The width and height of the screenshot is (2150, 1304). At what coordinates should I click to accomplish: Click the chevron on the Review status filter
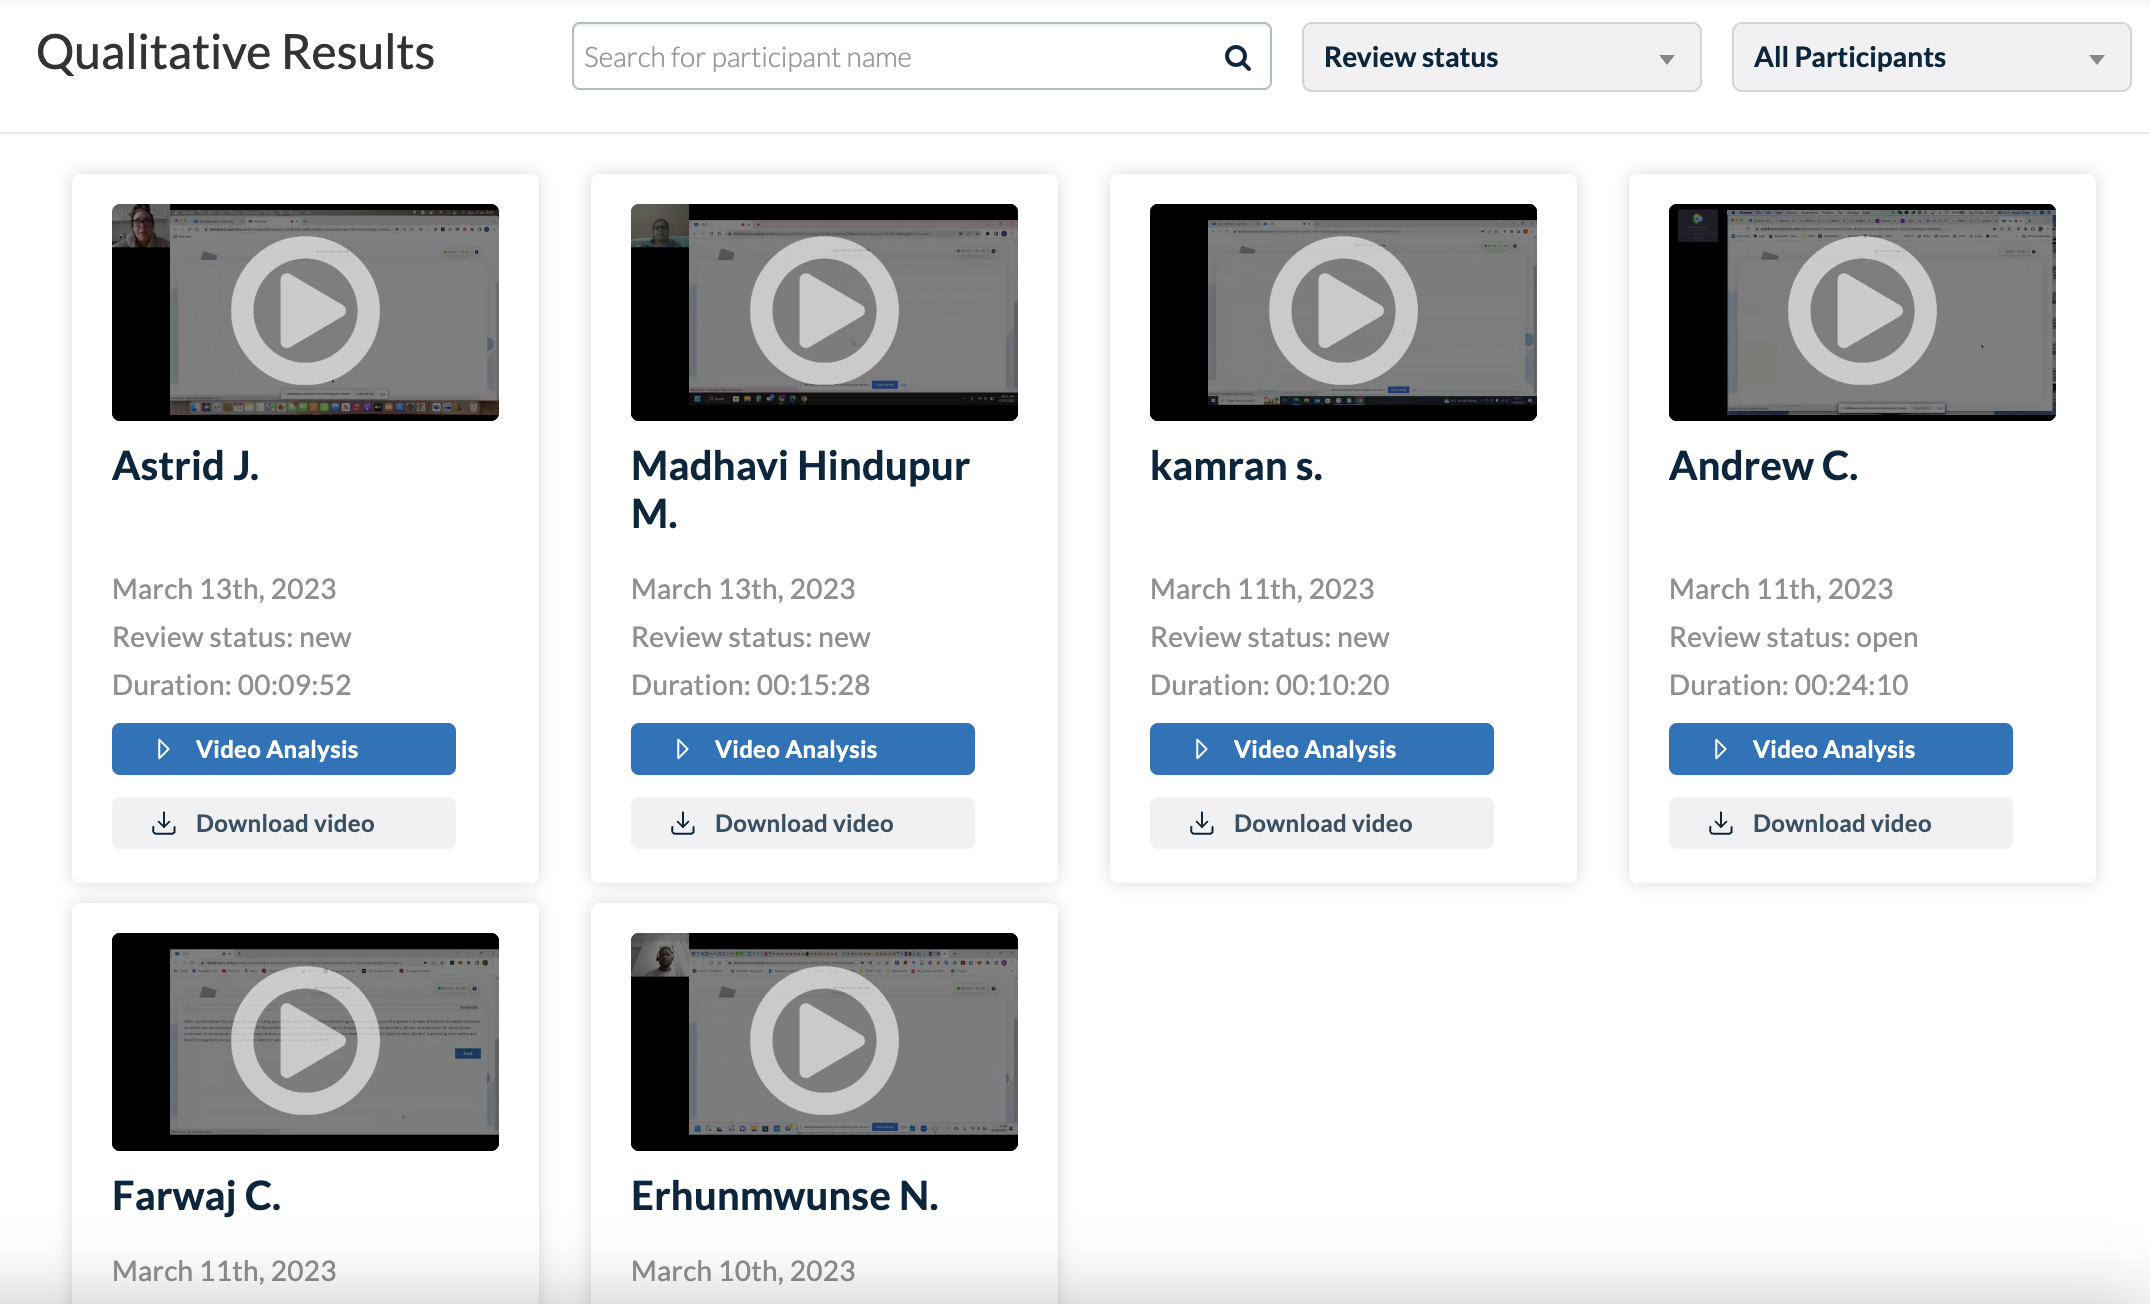tap(1664, 59)
